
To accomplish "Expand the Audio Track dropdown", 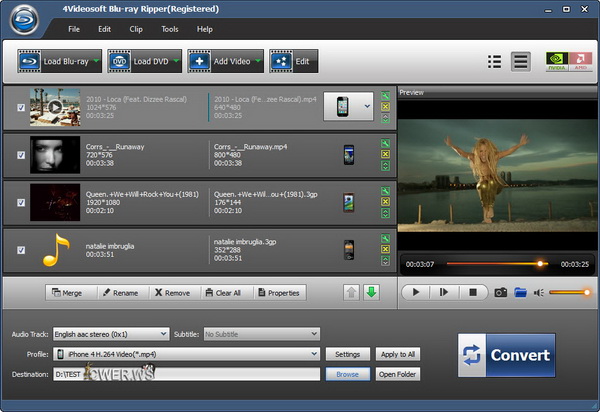I will 163,334.
